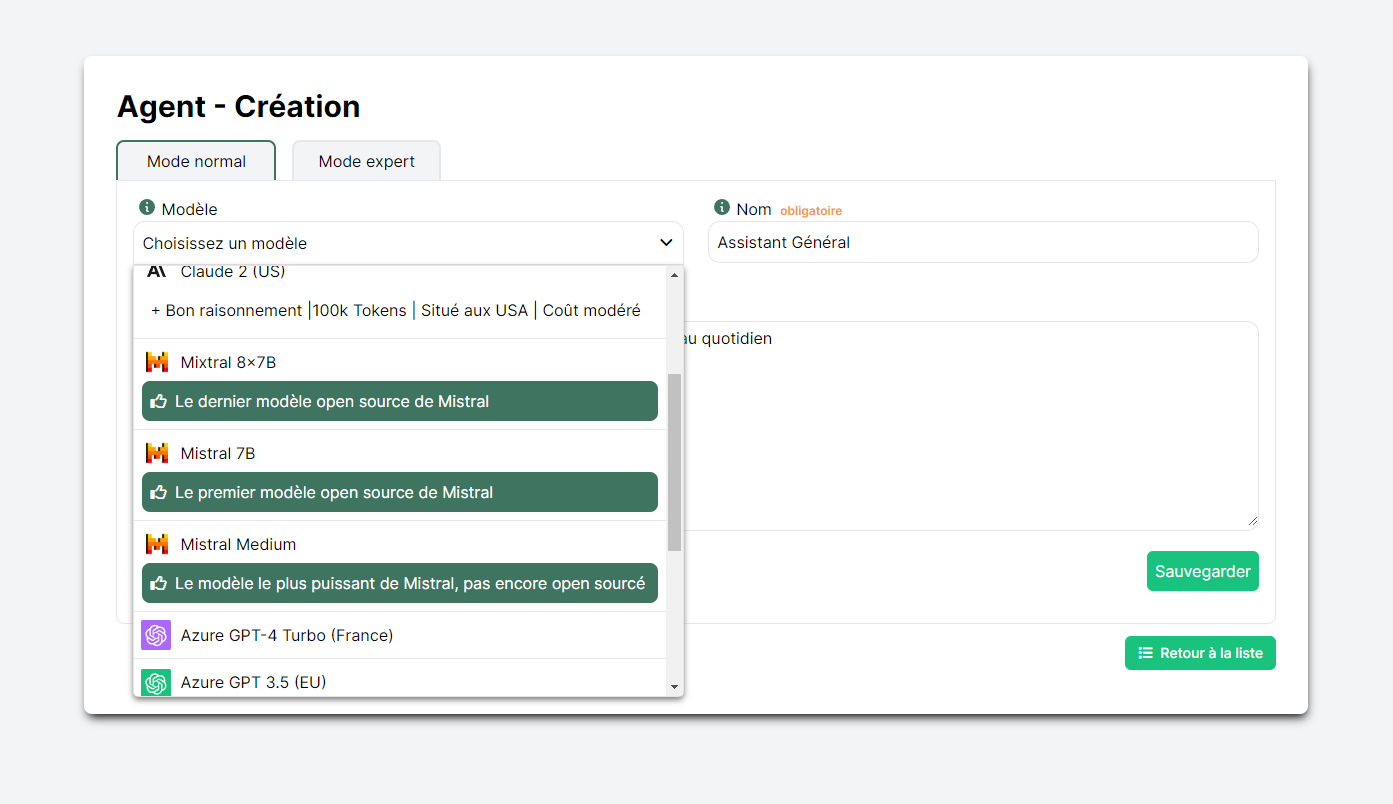Click the chevron arrow of model selector
Image resolution: width=1393 pixels, height=804 pixels.
point(666,243)
